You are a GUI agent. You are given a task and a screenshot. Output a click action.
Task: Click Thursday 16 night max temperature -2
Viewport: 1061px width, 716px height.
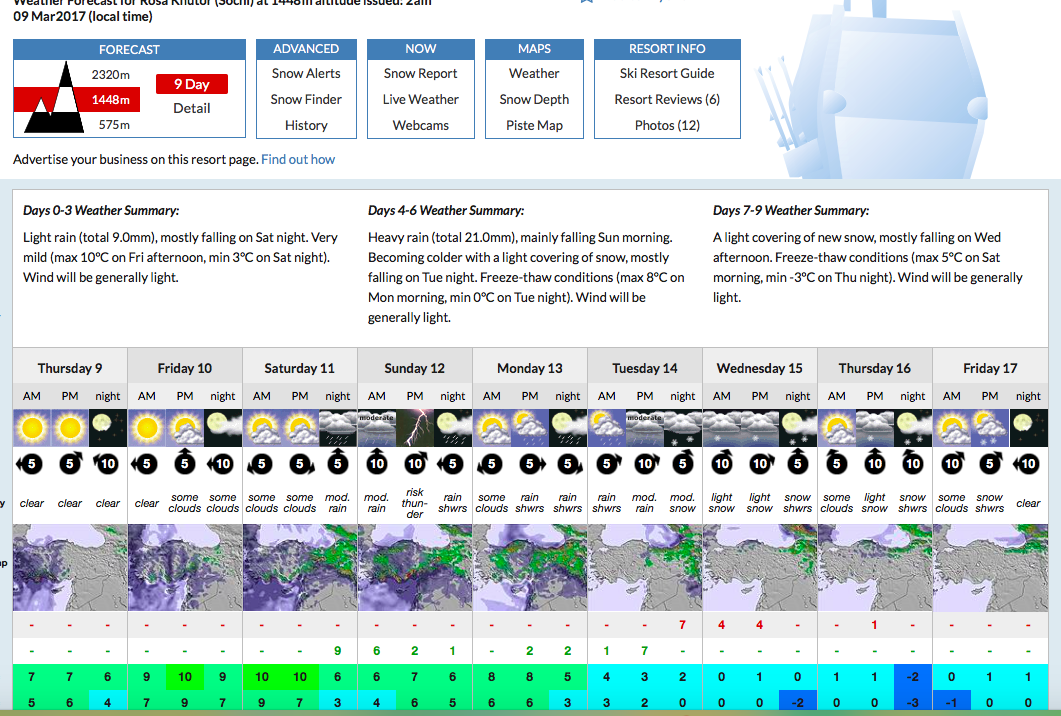point(913,677)
